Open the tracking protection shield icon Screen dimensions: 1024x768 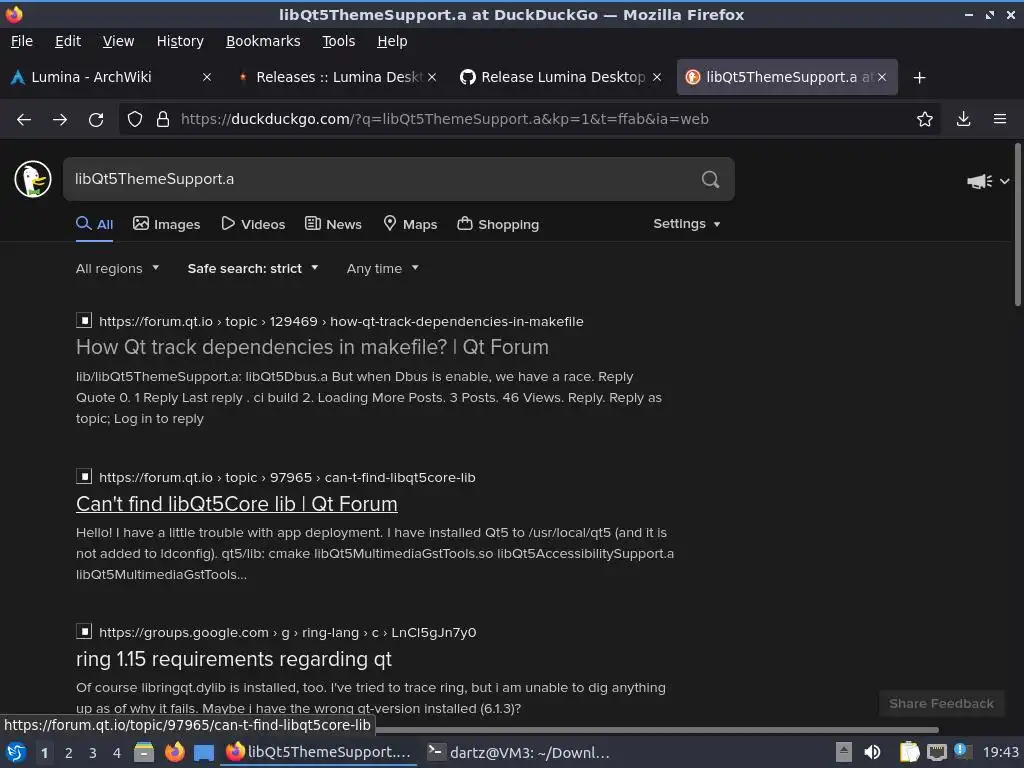[x=135, y=119]
